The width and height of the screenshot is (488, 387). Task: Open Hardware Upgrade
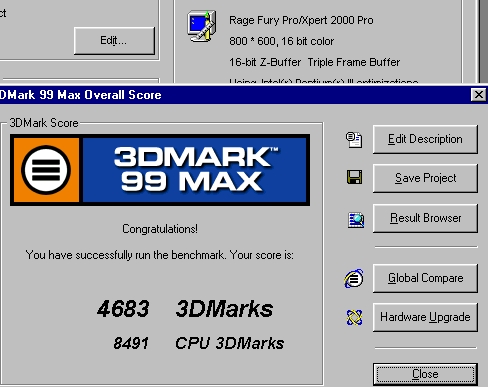coord(425,317)
